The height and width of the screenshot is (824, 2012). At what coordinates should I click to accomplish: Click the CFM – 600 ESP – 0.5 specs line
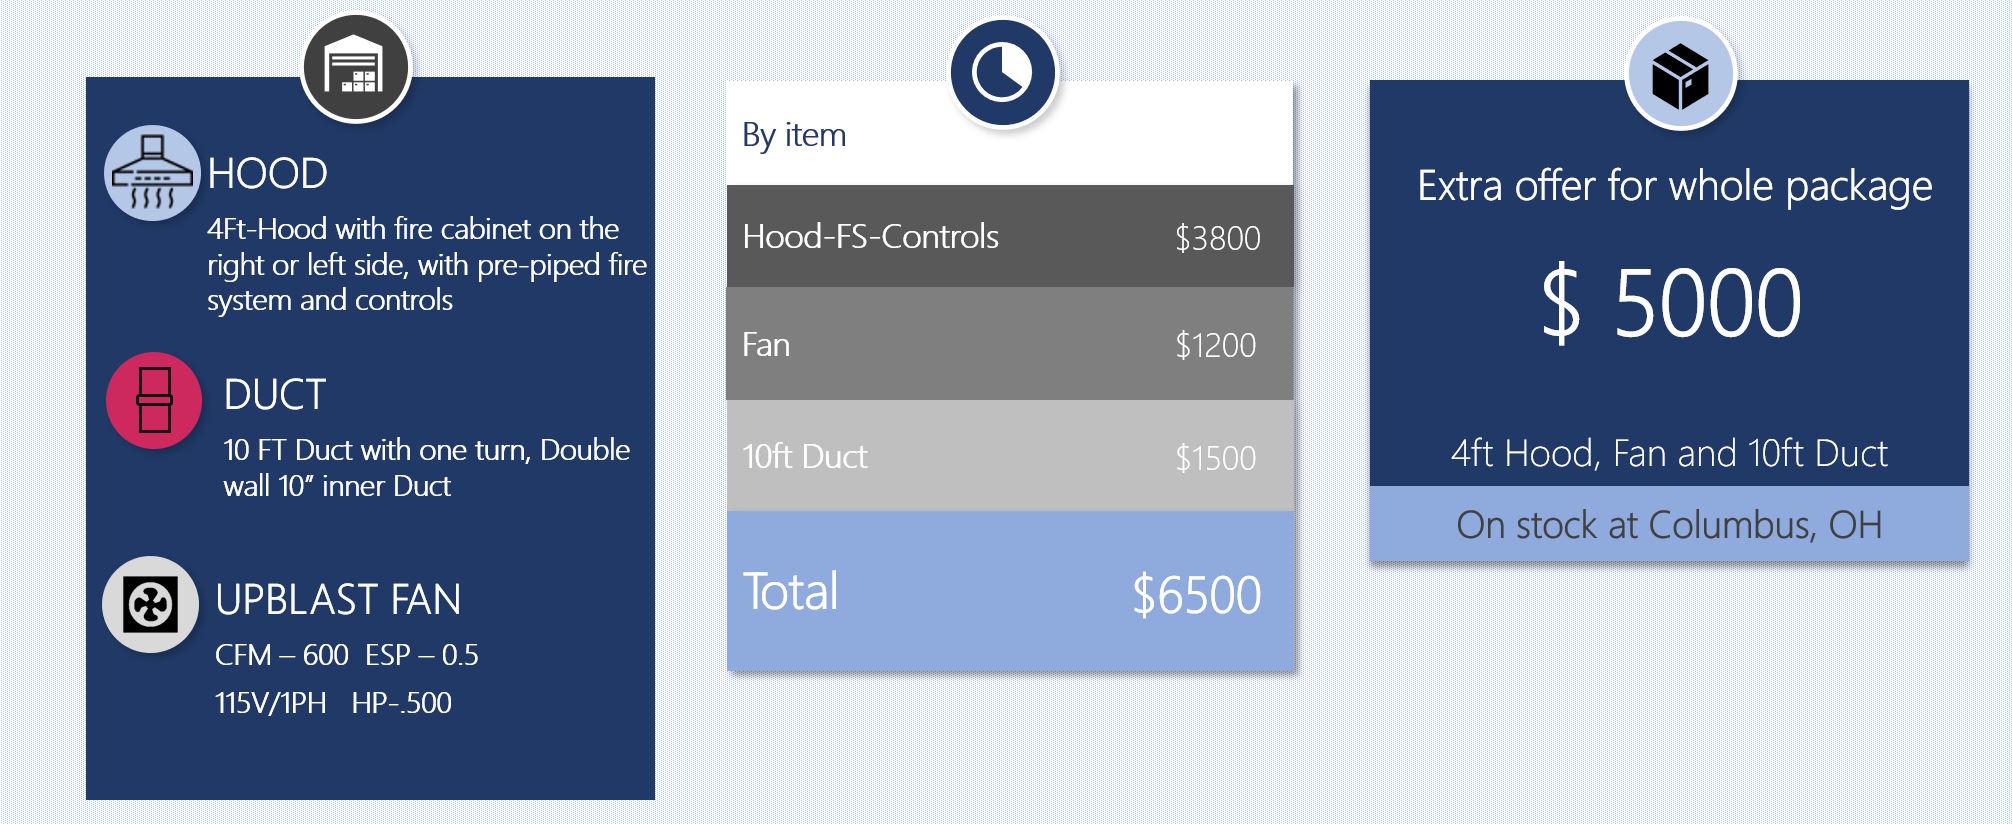(347, 655)
